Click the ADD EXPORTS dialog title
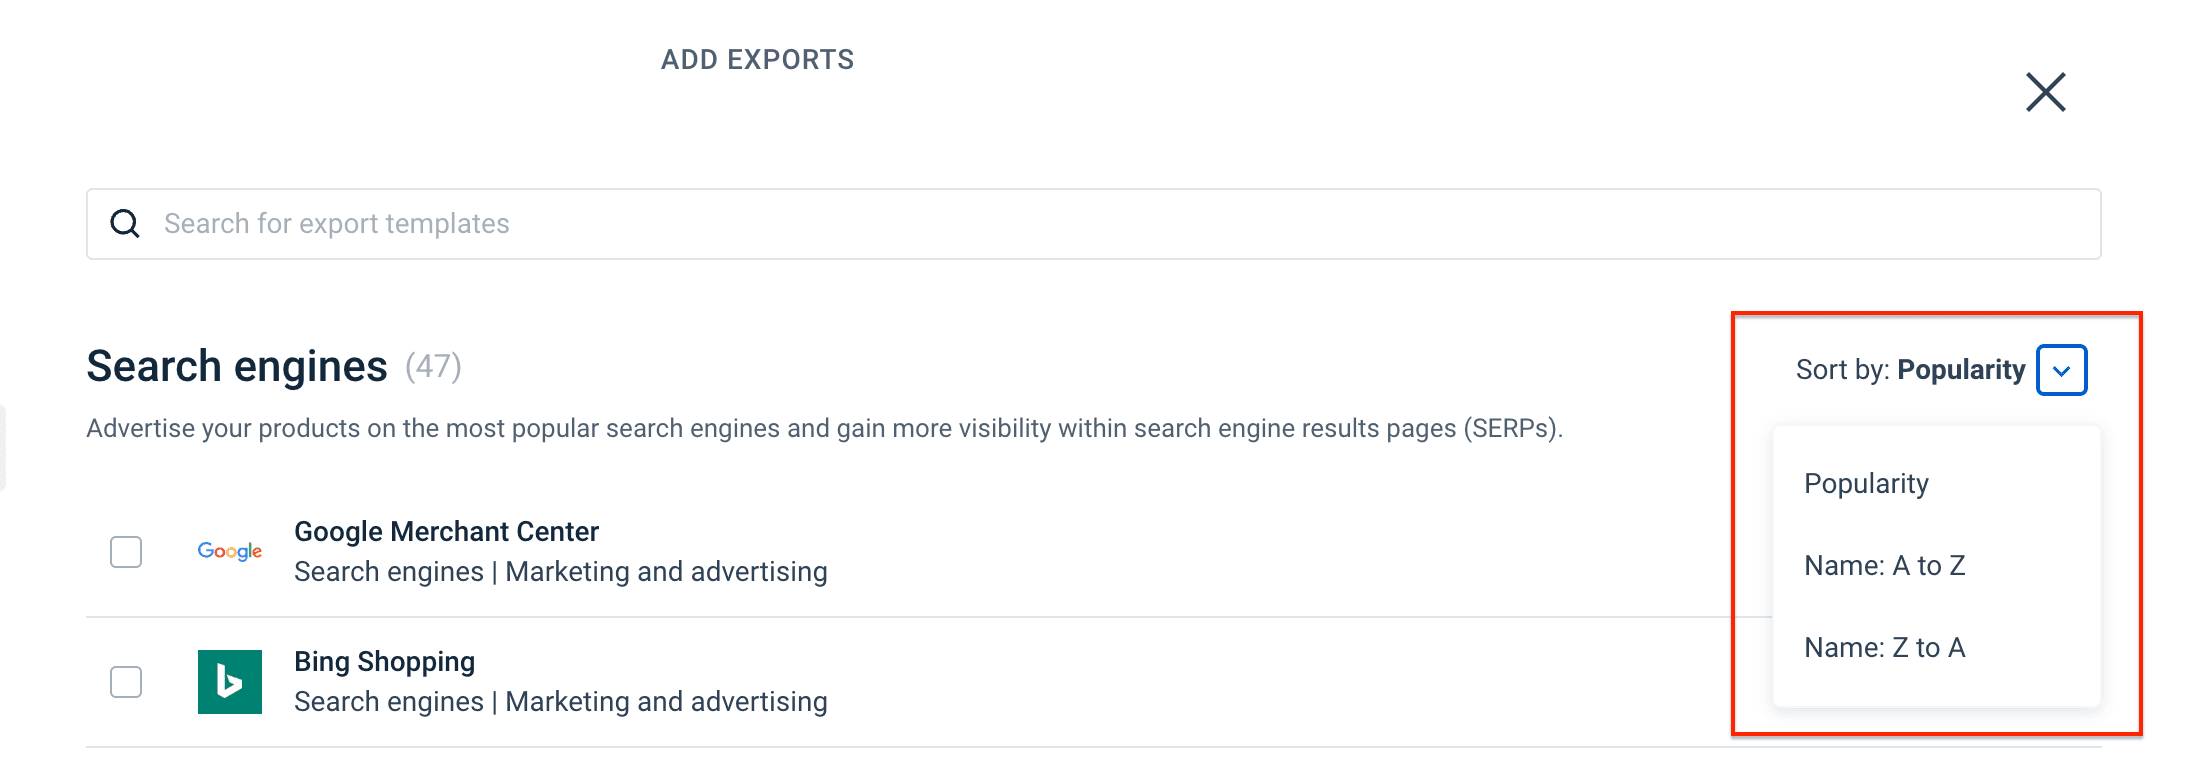The width and height of the screenshot is (2204, 770). (x=757, y=60)
